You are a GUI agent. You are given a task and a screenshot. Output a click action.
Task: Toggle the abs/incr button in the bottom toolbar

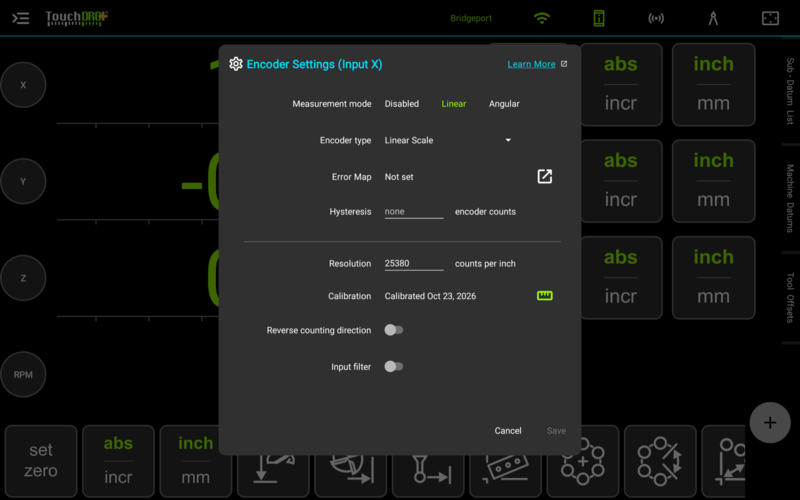pos(118,462)
